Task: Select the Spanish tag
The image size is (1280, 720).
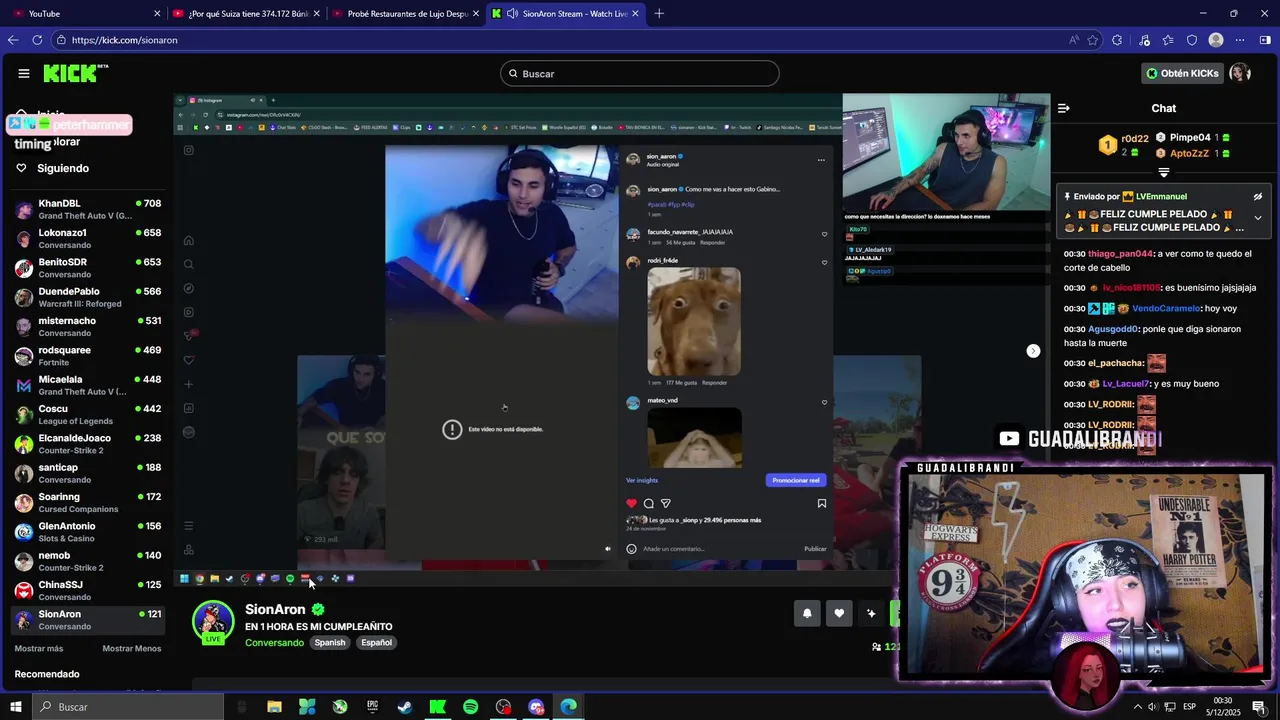Action: pyautogui.click(x=329, y=643)
